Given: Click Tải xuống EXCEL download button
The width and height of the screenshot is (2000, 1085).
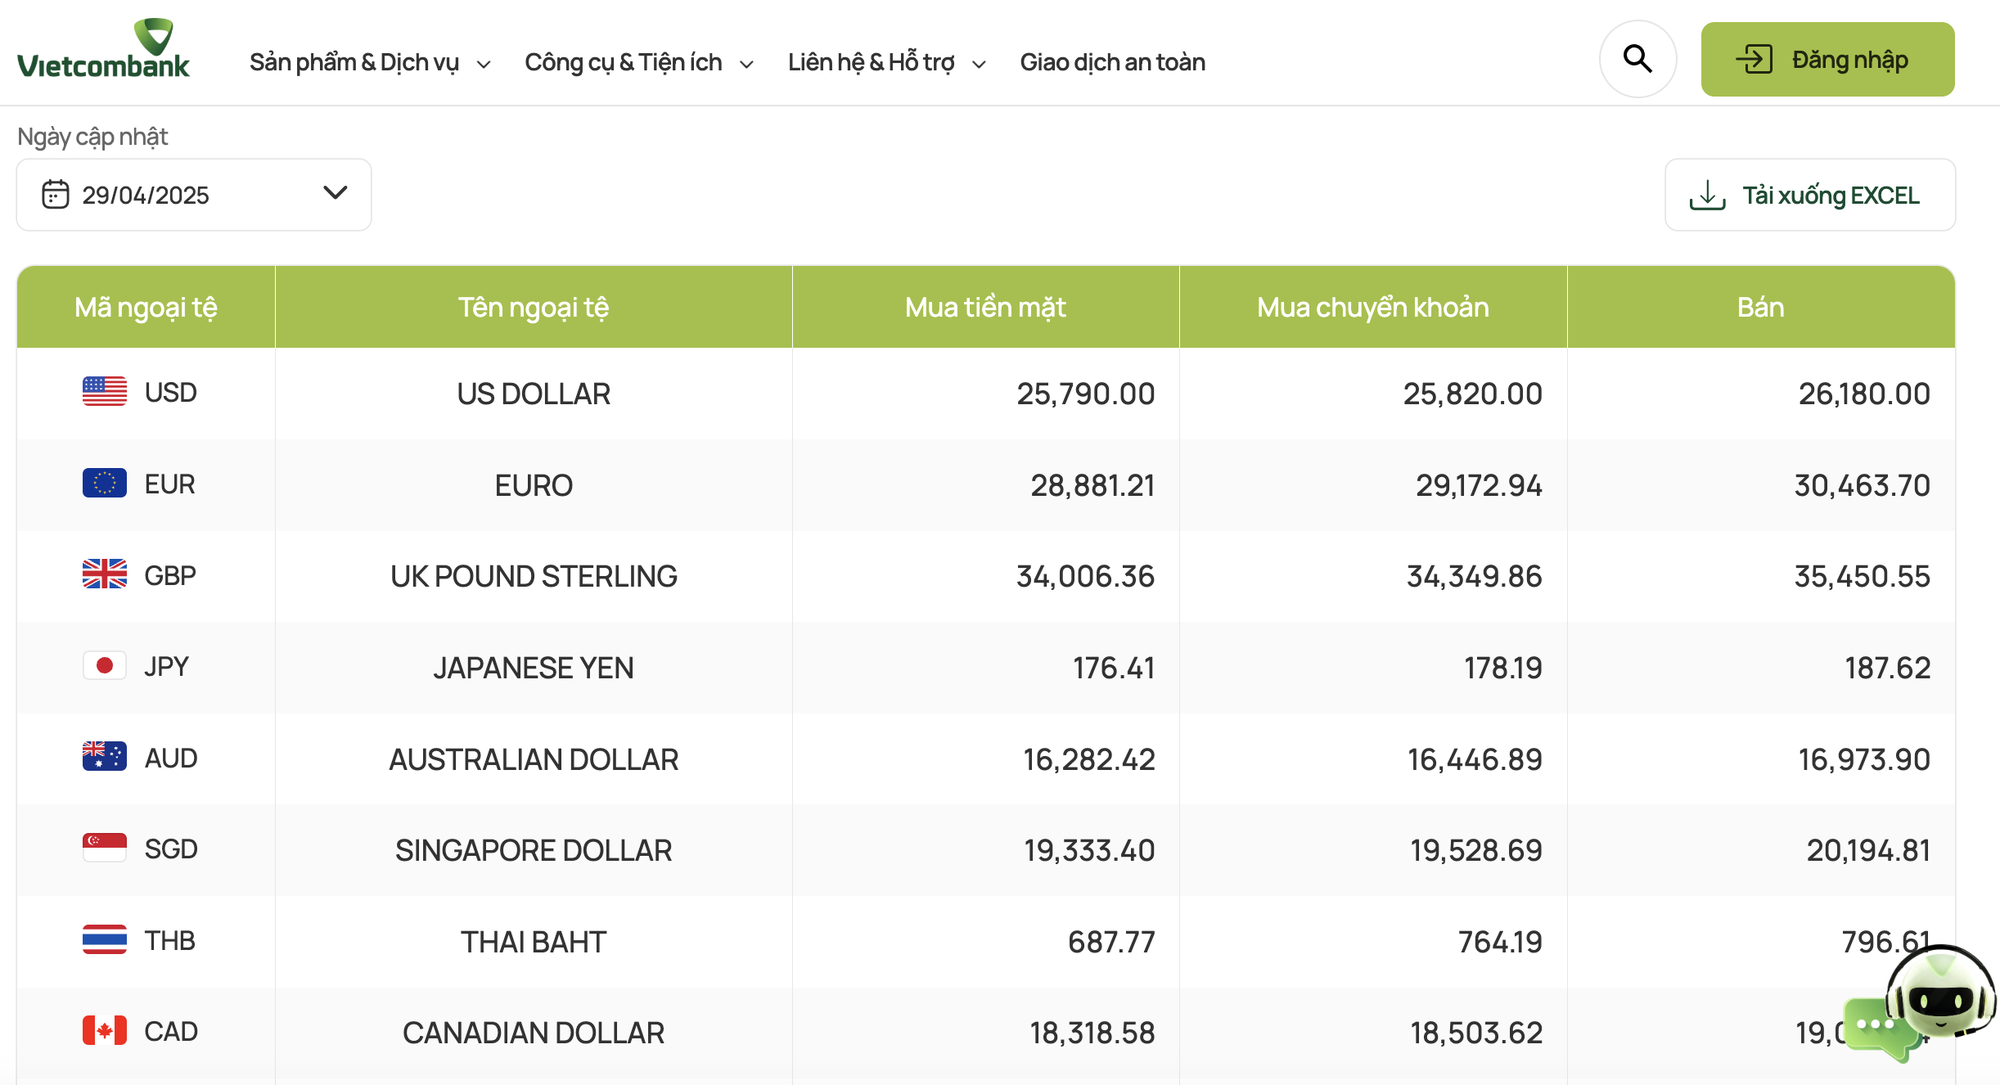Looking at the screenshot, I should (x=1809, y=195).
